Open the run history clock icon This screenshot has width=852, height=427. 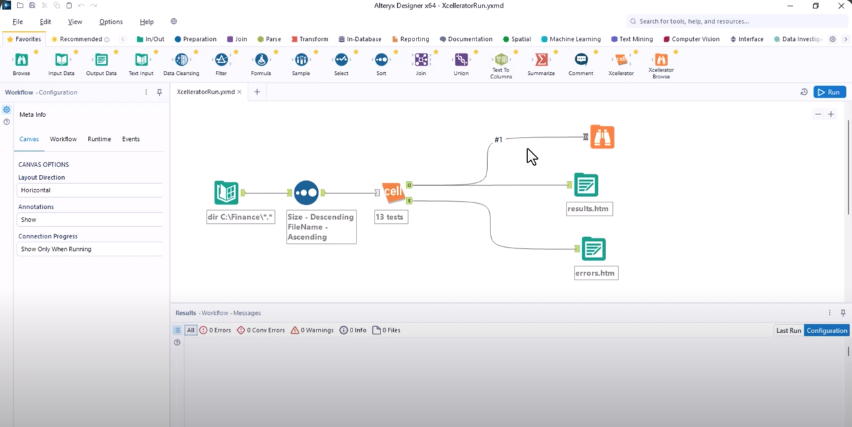click(x=804, y=92)
